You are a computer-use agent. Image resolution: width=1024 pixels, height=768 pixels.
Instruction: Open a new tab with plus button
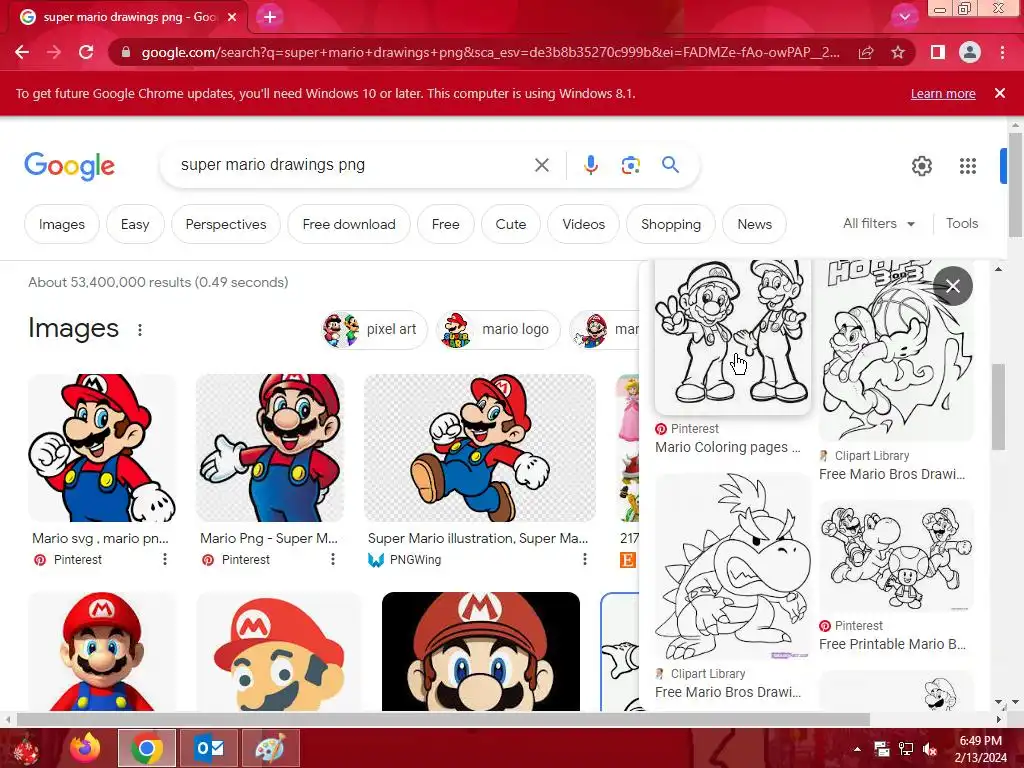pyautogui.click(x=270, y=17)
